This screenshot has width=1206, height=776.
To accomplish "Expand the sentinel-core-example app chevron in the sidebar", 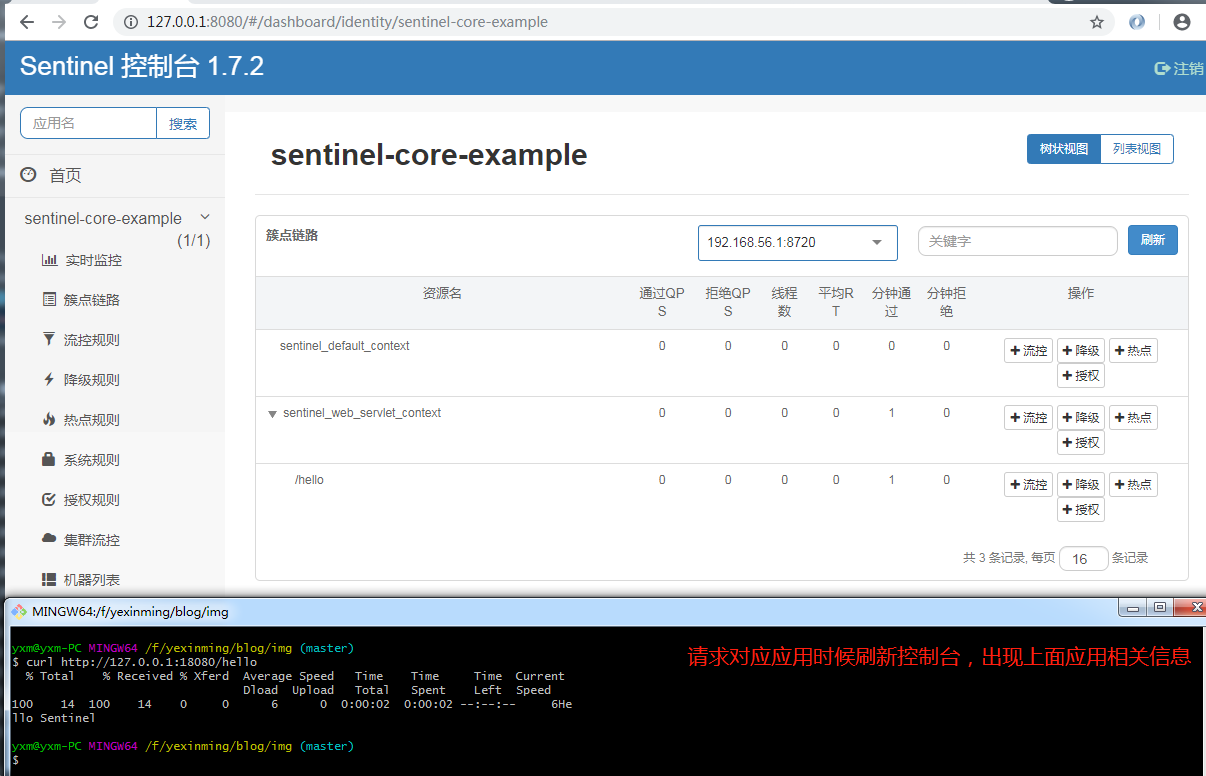I will coord(205,217).
